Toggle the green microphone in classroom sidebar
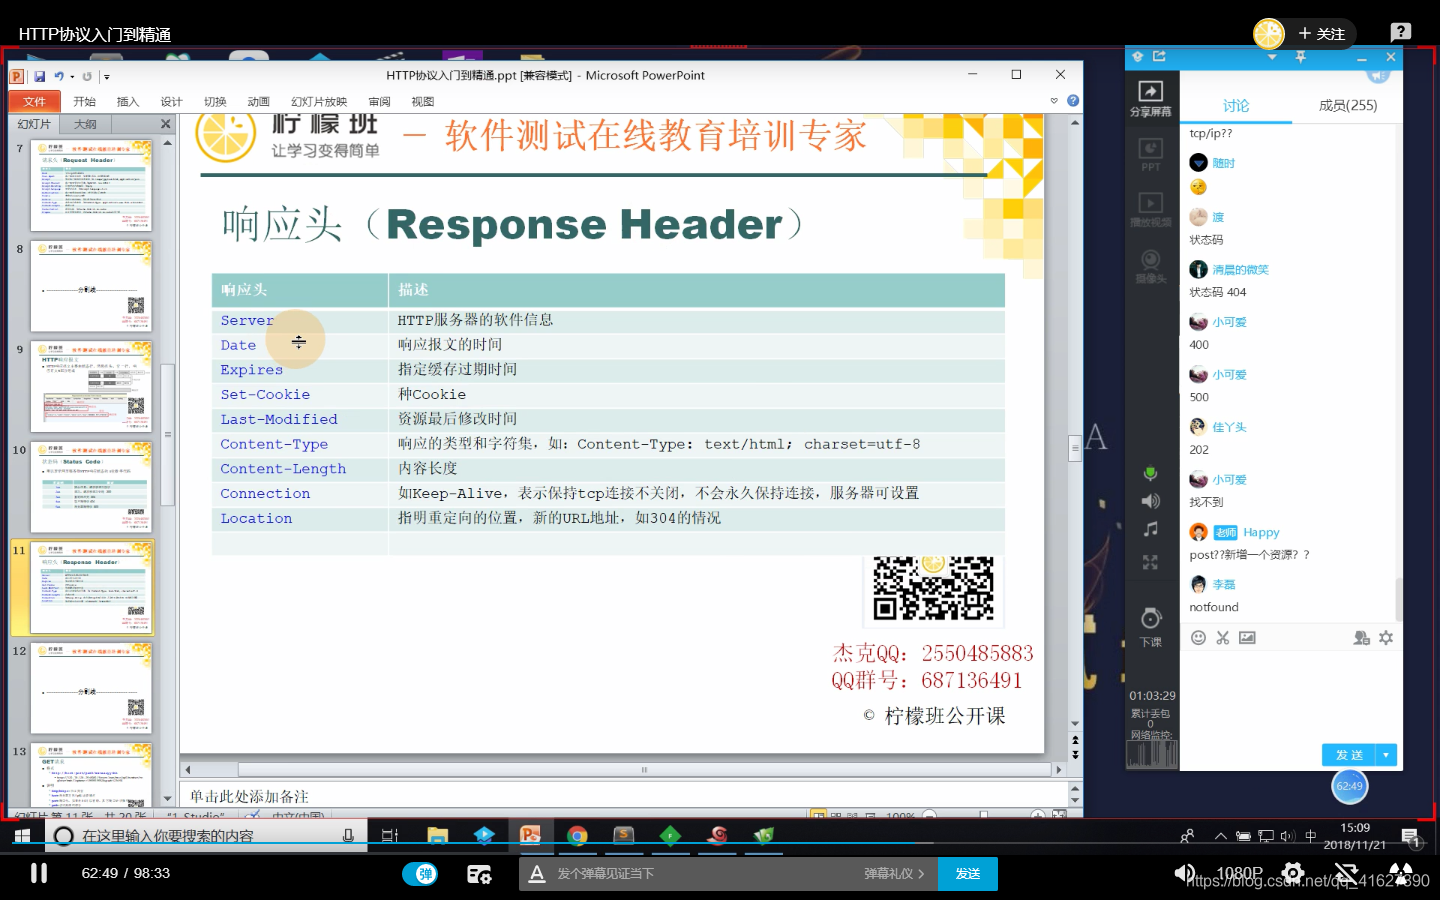This screenshot has width=1440, height=900. 1151,473
